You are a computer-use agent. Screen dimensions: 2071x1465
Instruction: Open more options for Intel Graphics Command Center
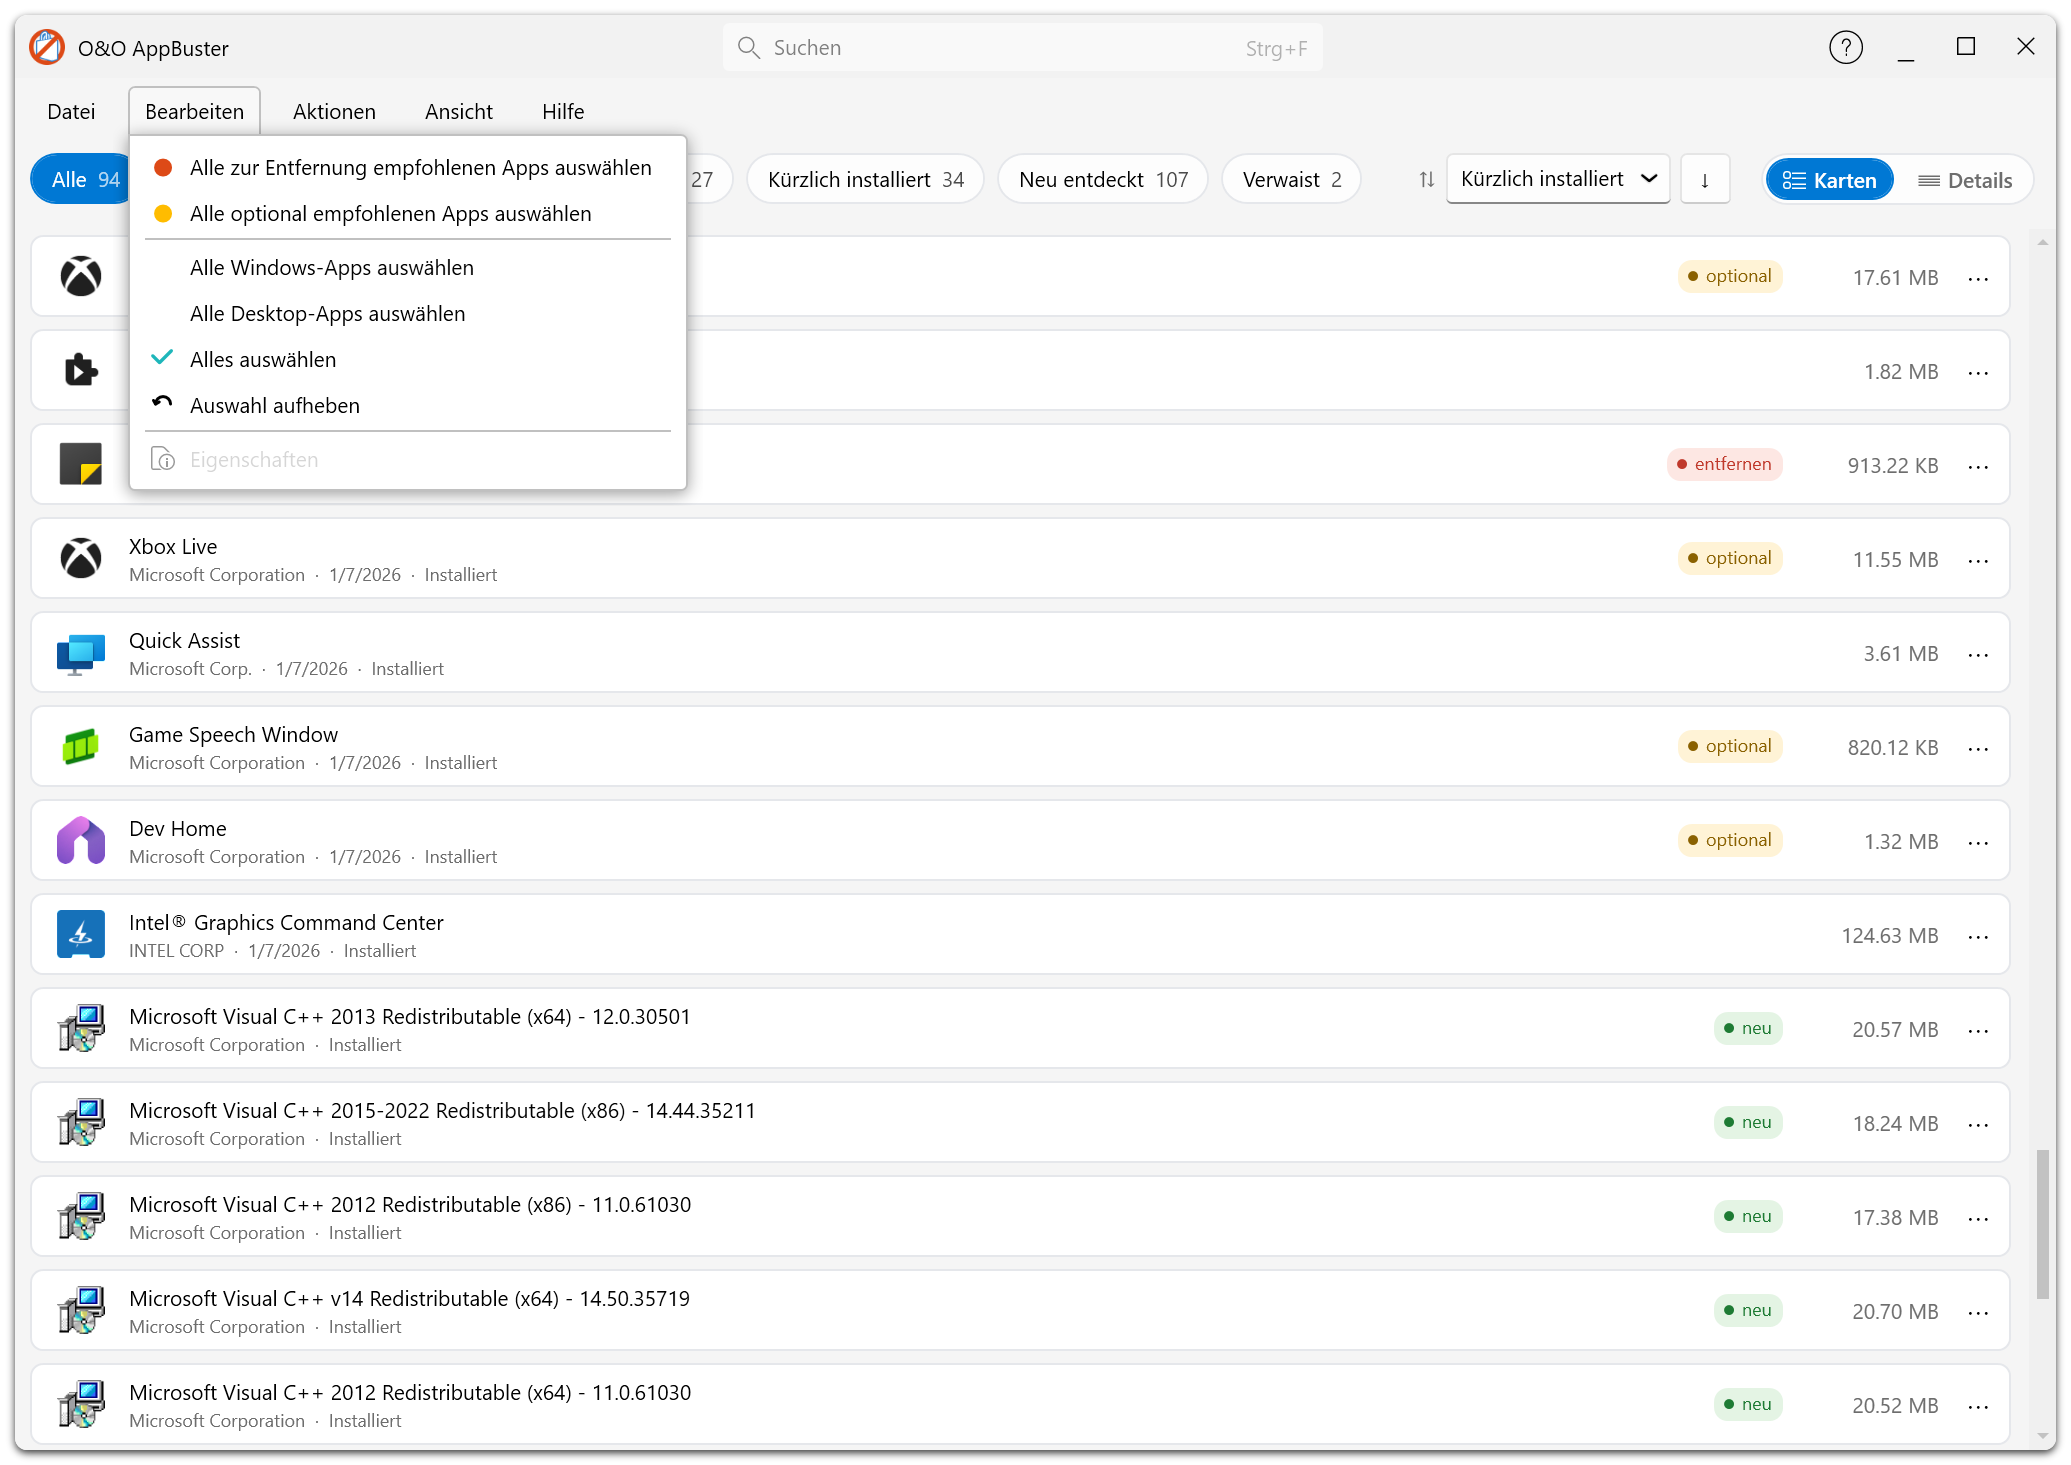1978,936
